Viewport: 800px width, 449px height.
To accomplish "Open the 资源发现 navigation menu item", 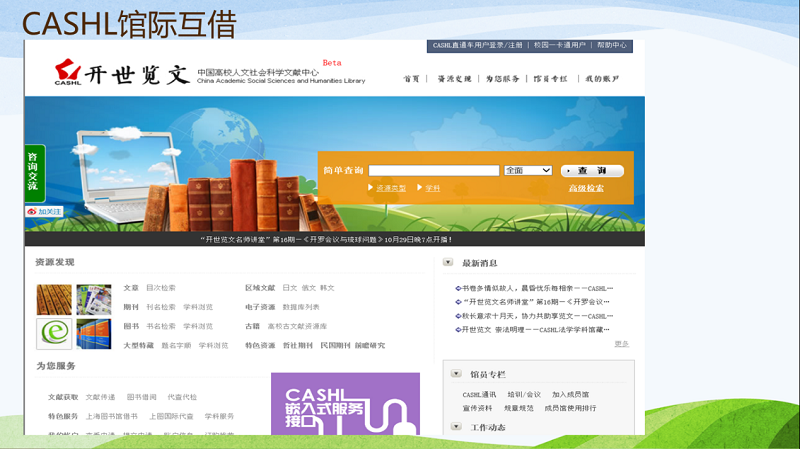I will point(454,79).
